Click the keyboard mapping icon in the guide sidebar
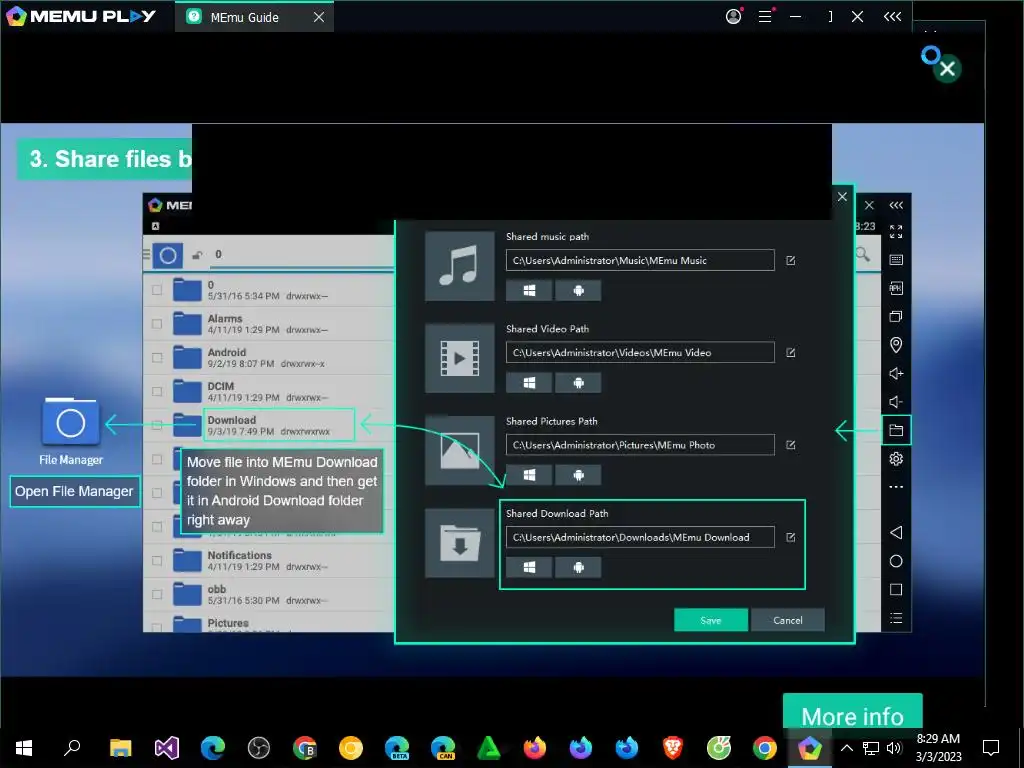Viewport: 1024px width, 768px height. click(896, 260)
